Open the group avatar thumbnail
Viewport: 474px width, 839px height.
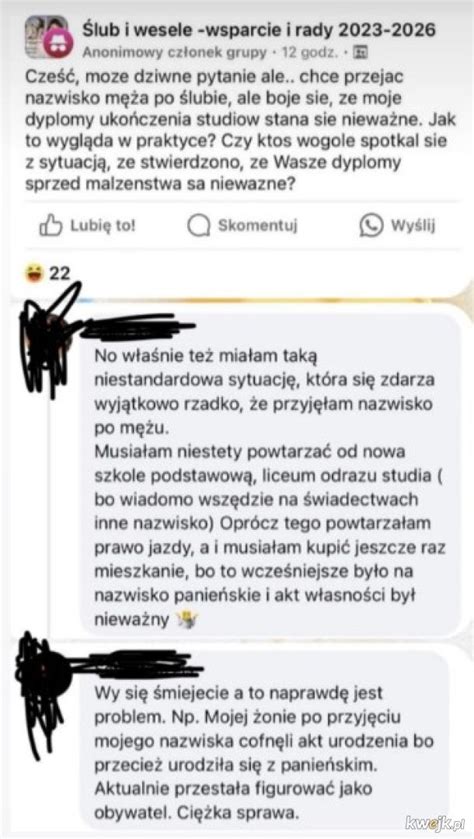(46, 37)
